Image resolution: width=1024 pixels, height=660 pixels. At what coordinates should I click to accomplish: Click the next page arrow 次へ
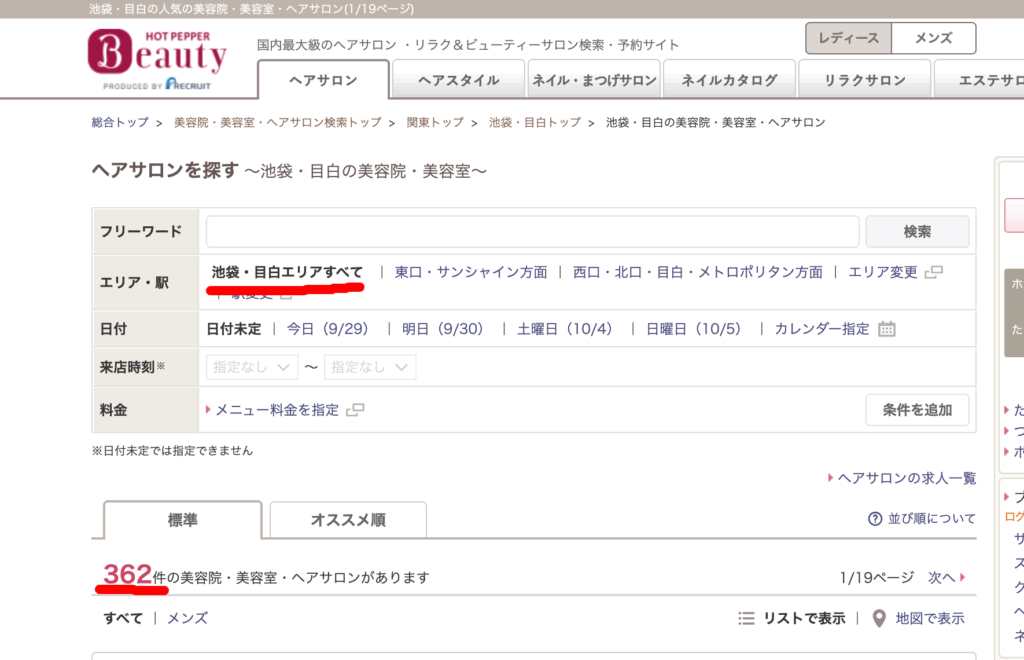click(x=948, y=577)
